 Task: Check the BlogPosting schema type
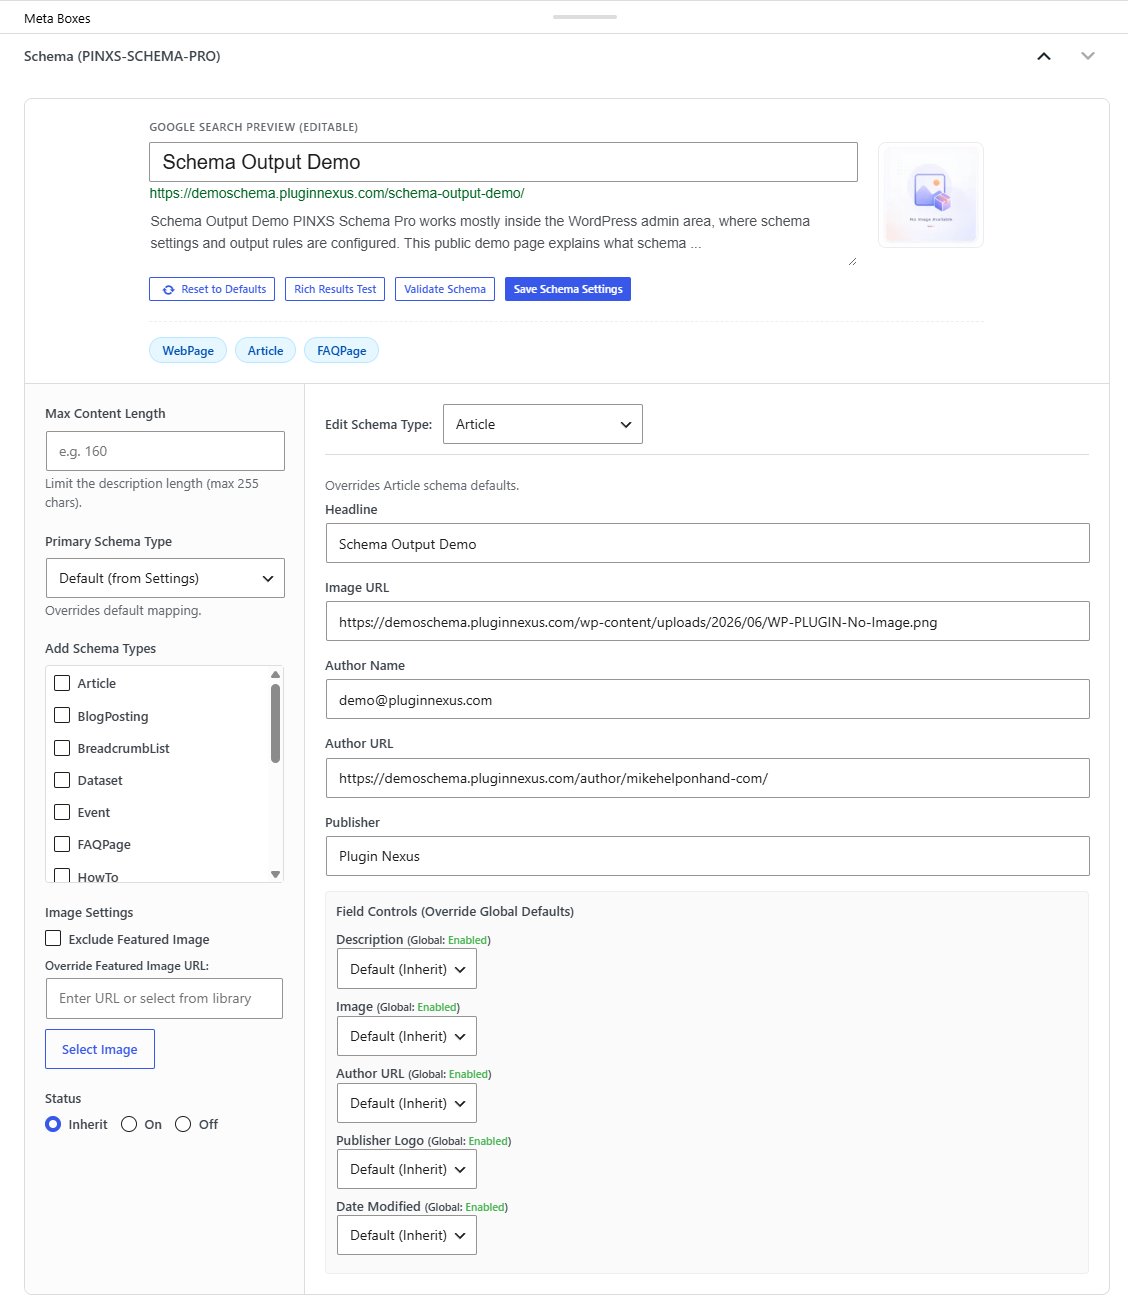(x=62, y=716)
